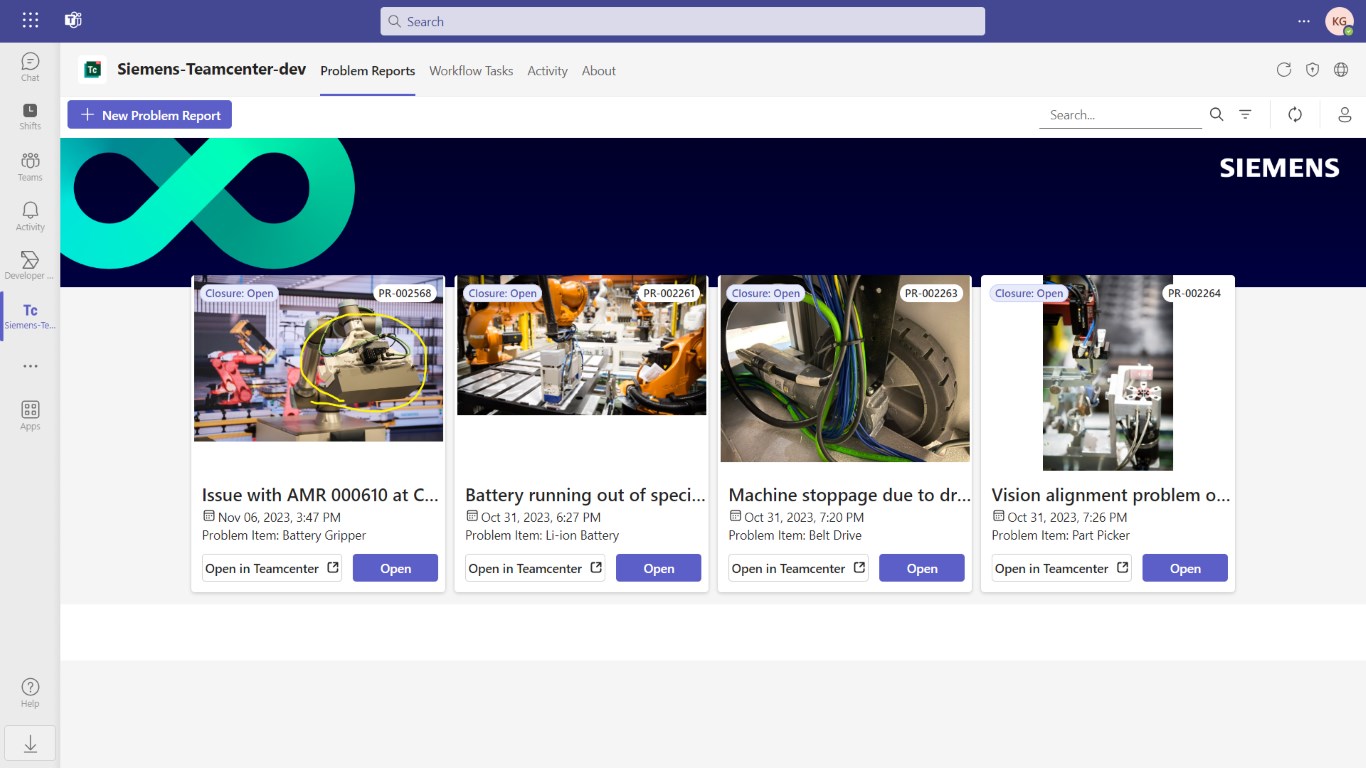
Task: Click the PR-002568 ID badge
Action: 405,293
